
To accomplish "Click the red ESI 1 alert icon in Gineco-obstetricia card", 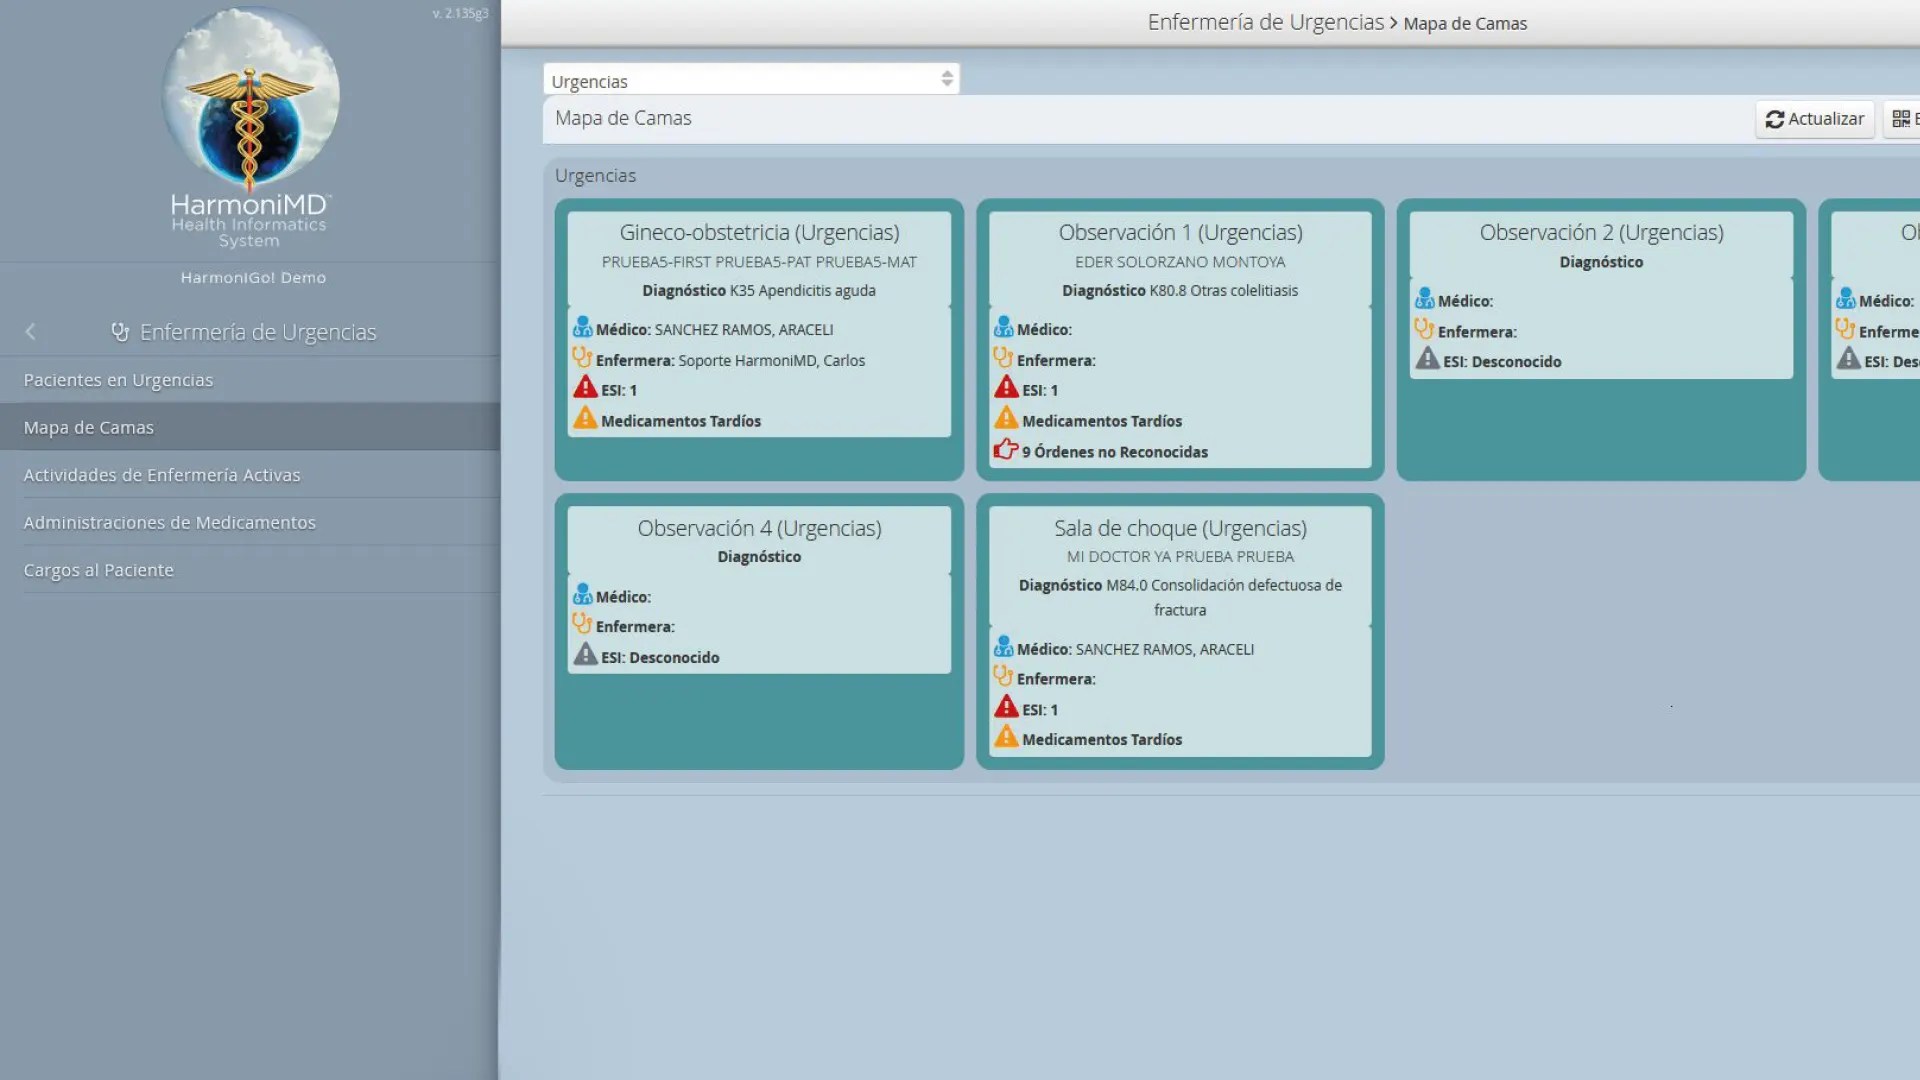I will (585, 389).
